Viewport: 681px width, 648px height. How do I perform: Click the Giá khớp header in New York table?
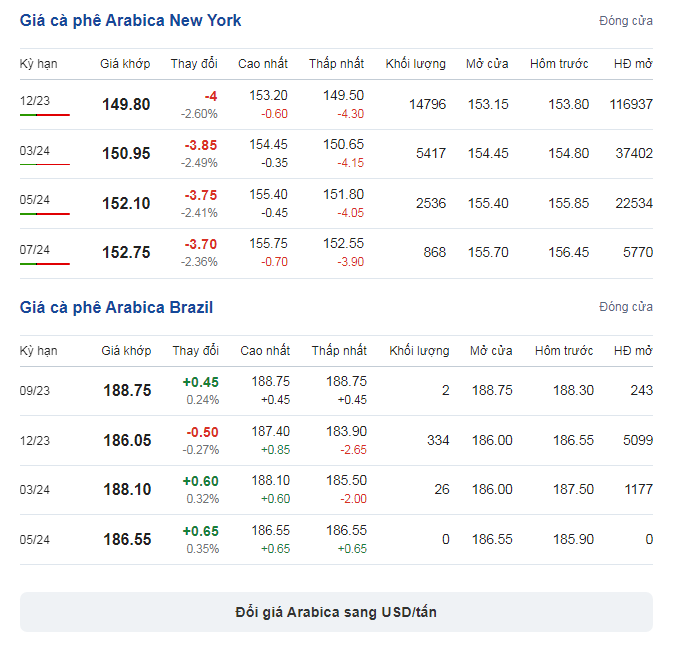click(x=125, y=64)
